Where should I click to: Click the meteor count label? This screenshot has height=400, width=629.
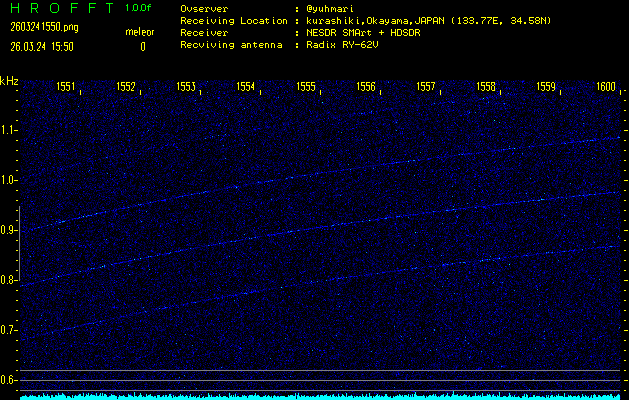[x=140, y=32]
